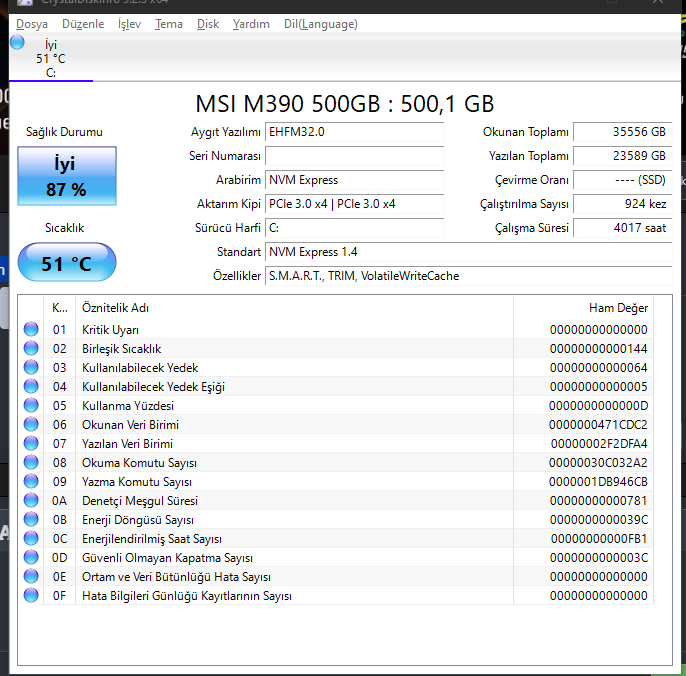Click the Standart field NVM Express 1.4
686x676 pixels.
pyautogui.click(x=469, y=252)
